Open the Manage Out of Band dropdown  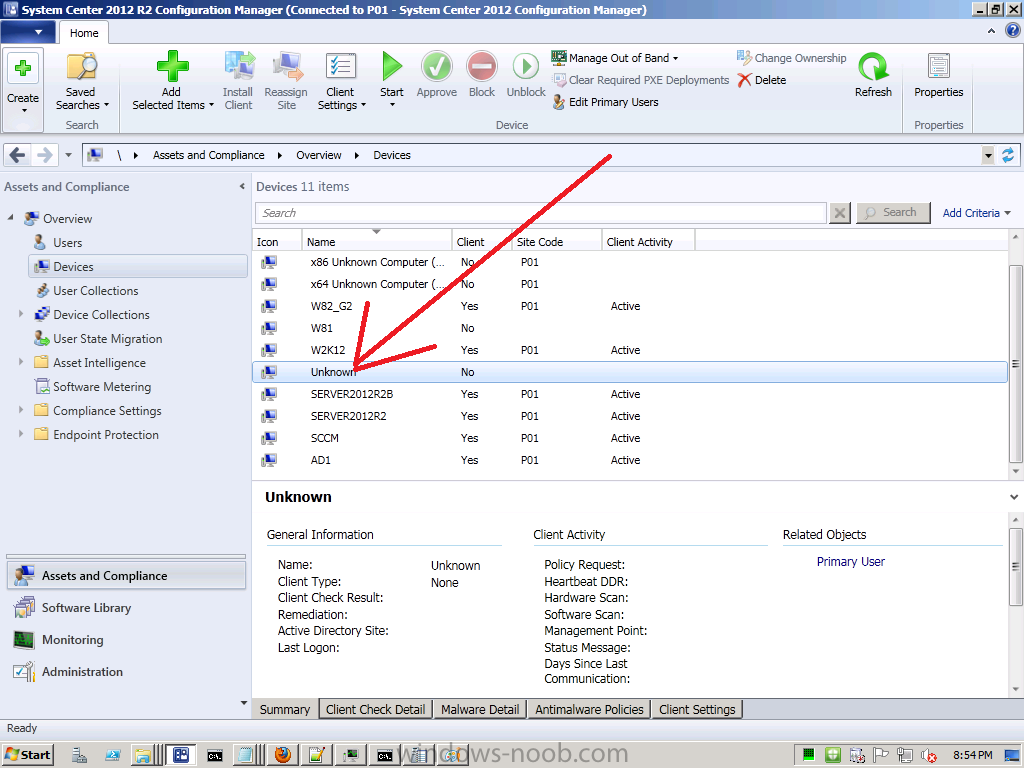(615, 57)
